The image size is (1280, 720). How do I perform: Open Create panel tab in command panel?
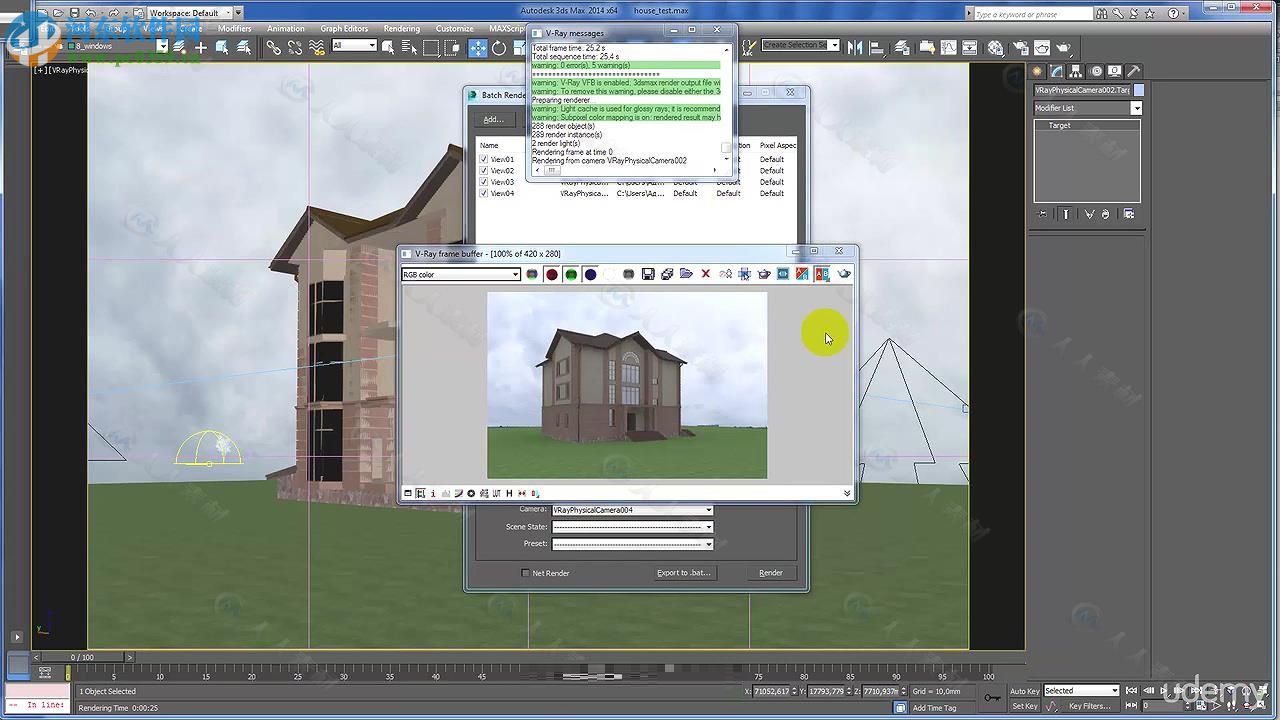1038,71
